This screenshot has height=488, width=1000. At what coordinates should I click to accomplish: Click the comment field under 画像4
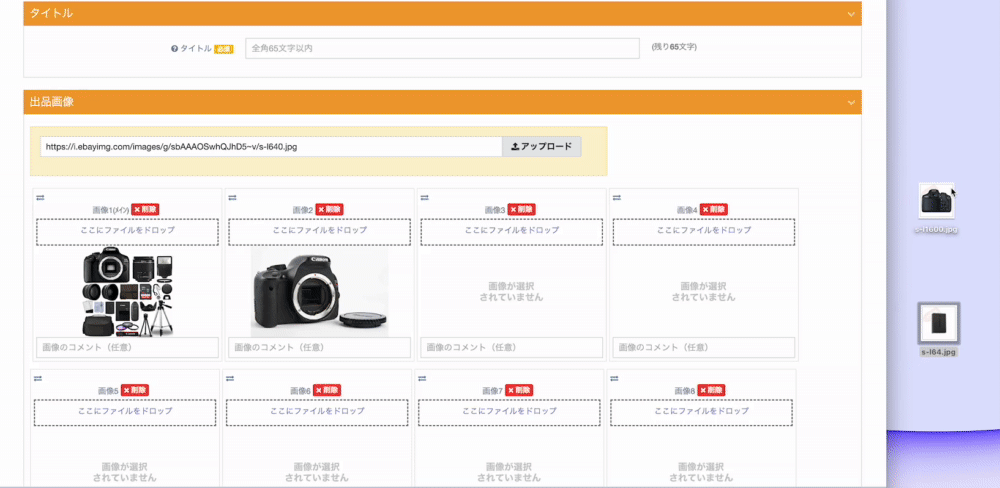point(704,348)
